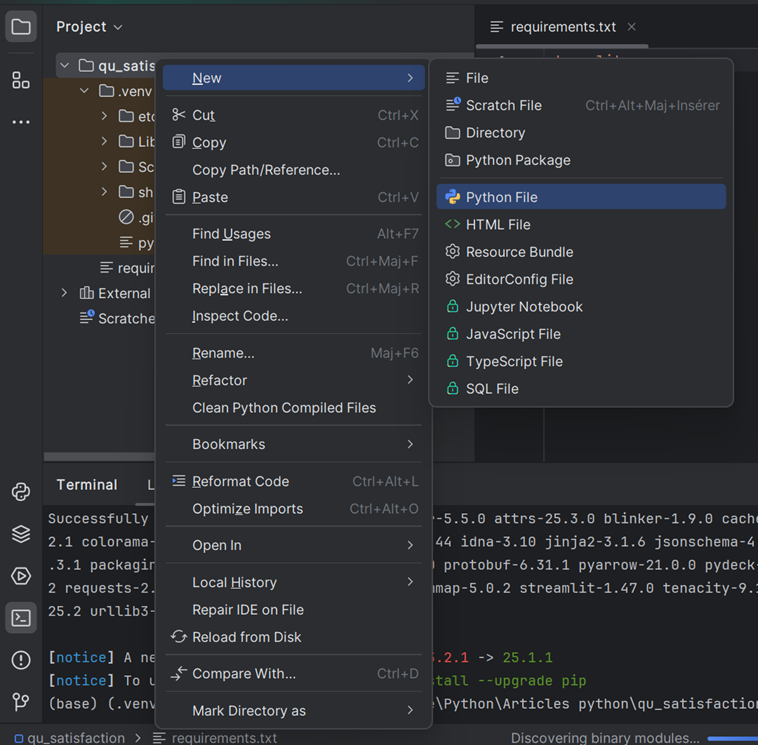The width and height of the screenshot is (758, 745).
Task: Select Clean Python Compiled Files
Action: point(293,408)
